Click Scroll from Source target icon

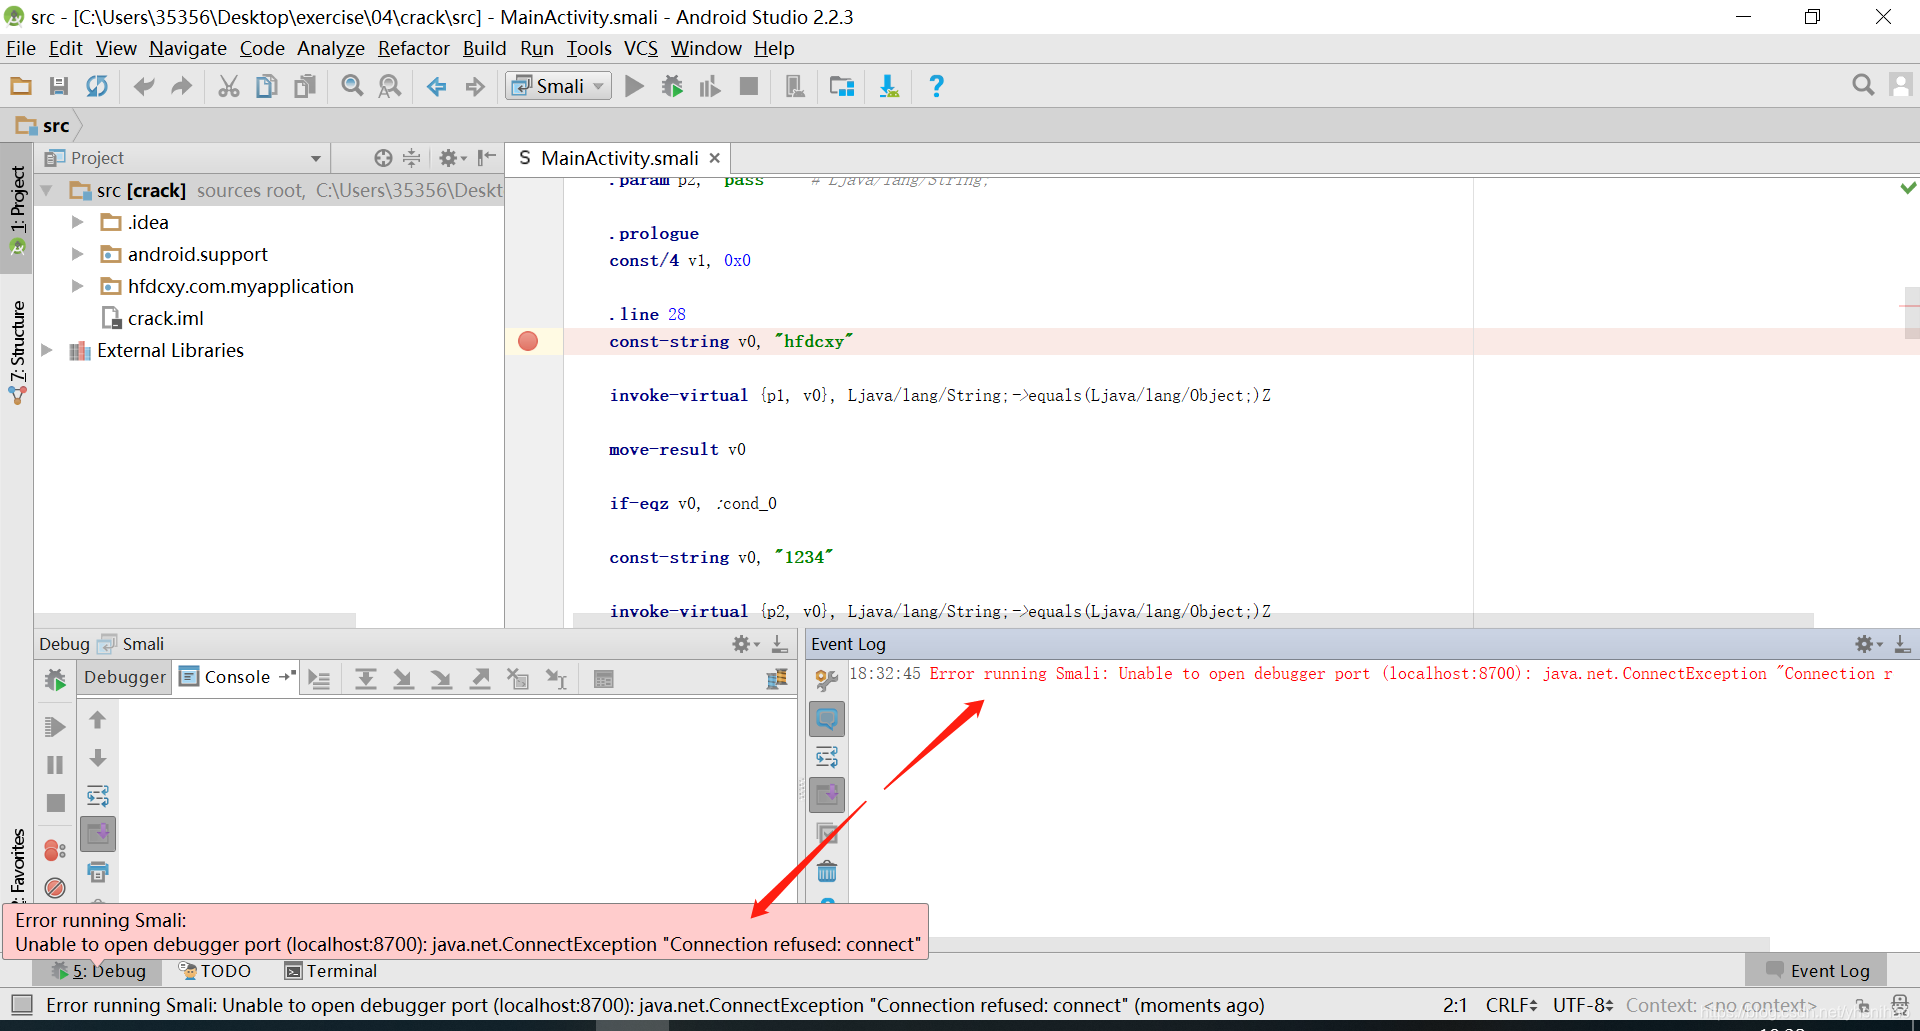point(383,158)
